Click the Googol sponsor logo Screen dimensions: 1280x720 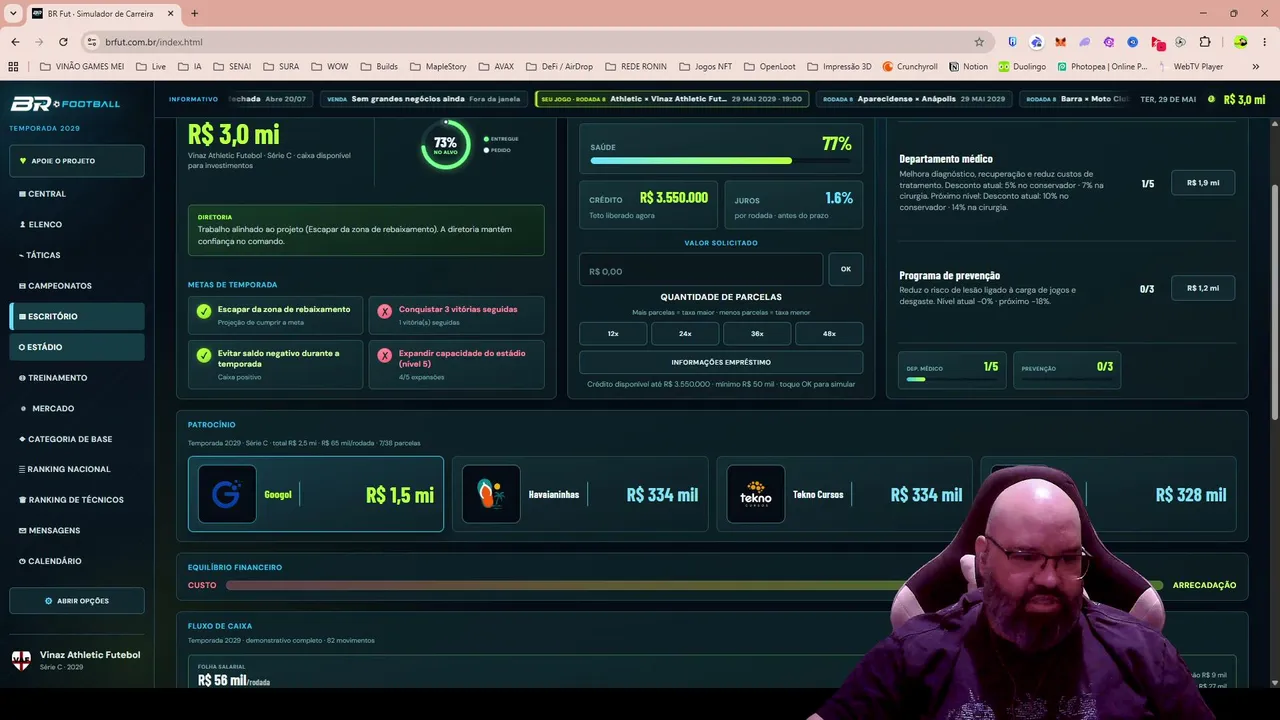227,494
